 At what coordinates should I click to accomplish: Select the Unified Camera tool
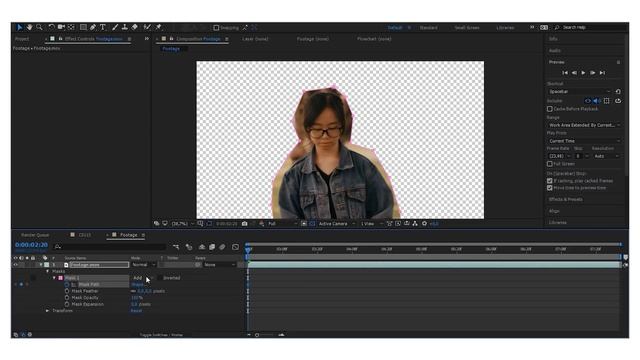click(61, 27)
